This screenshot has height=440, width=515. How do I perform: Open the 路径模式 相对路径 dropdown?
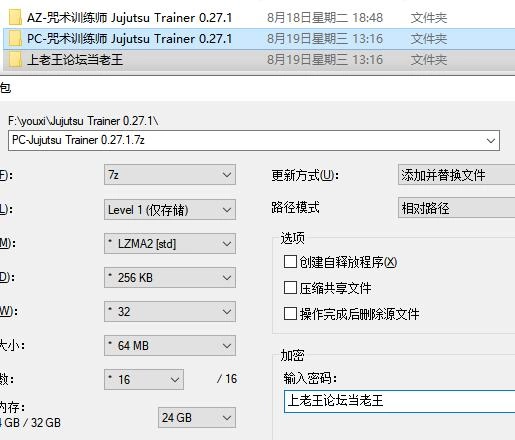457,208
